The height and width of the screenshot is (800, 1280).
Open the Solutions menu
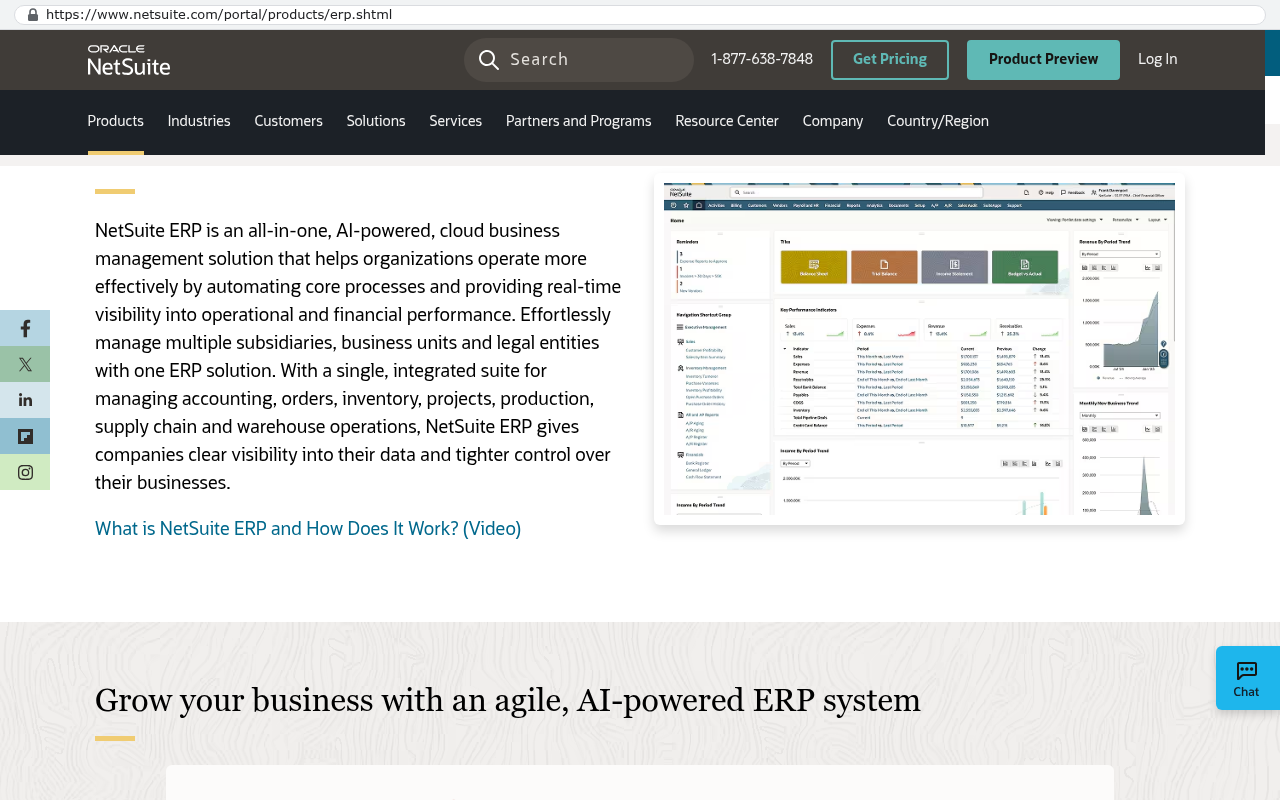click(376, 121)
